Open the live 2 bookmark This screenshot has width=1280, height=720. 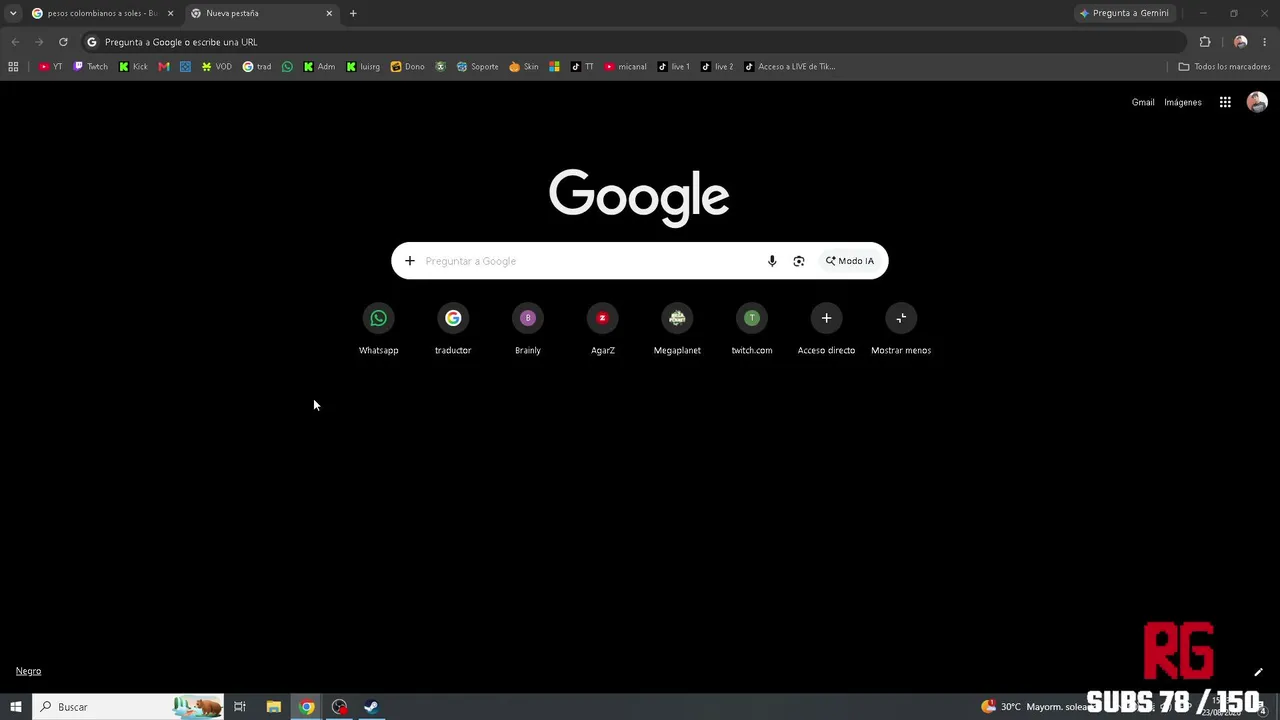(717, 67)
